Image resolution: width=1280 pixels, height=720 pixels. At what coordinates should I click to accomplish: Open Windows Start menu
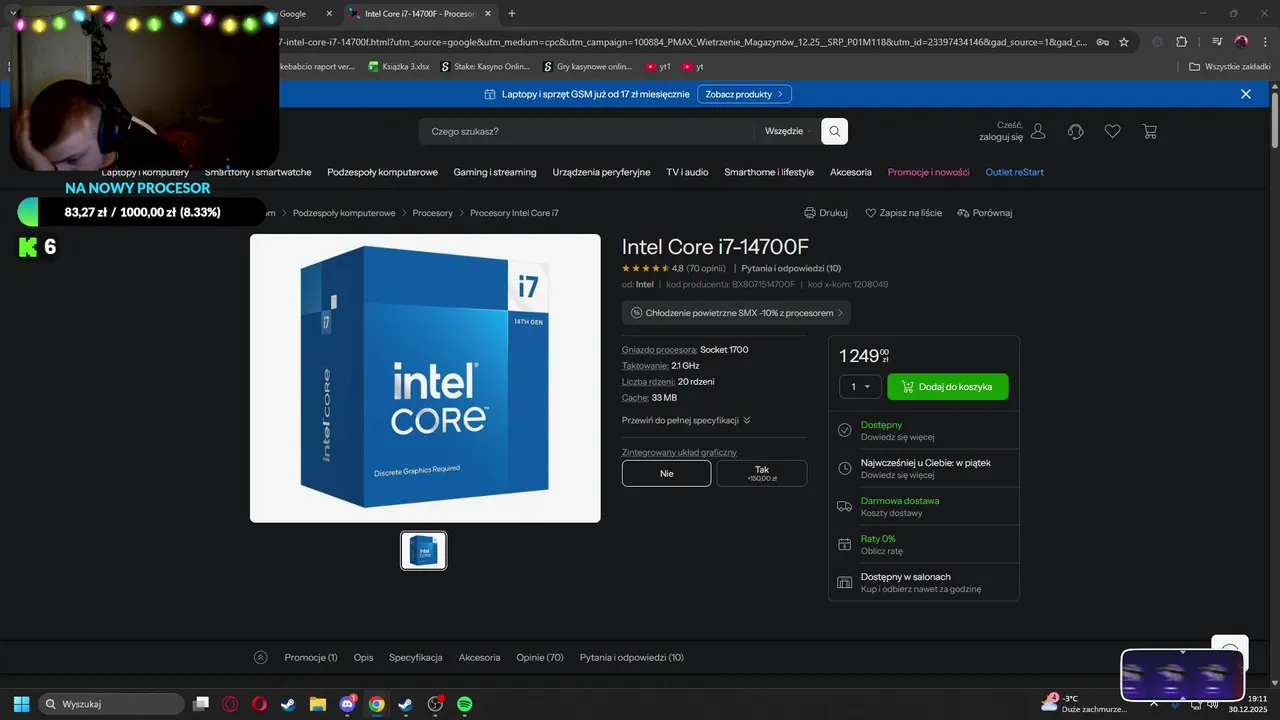pos(21,704)
